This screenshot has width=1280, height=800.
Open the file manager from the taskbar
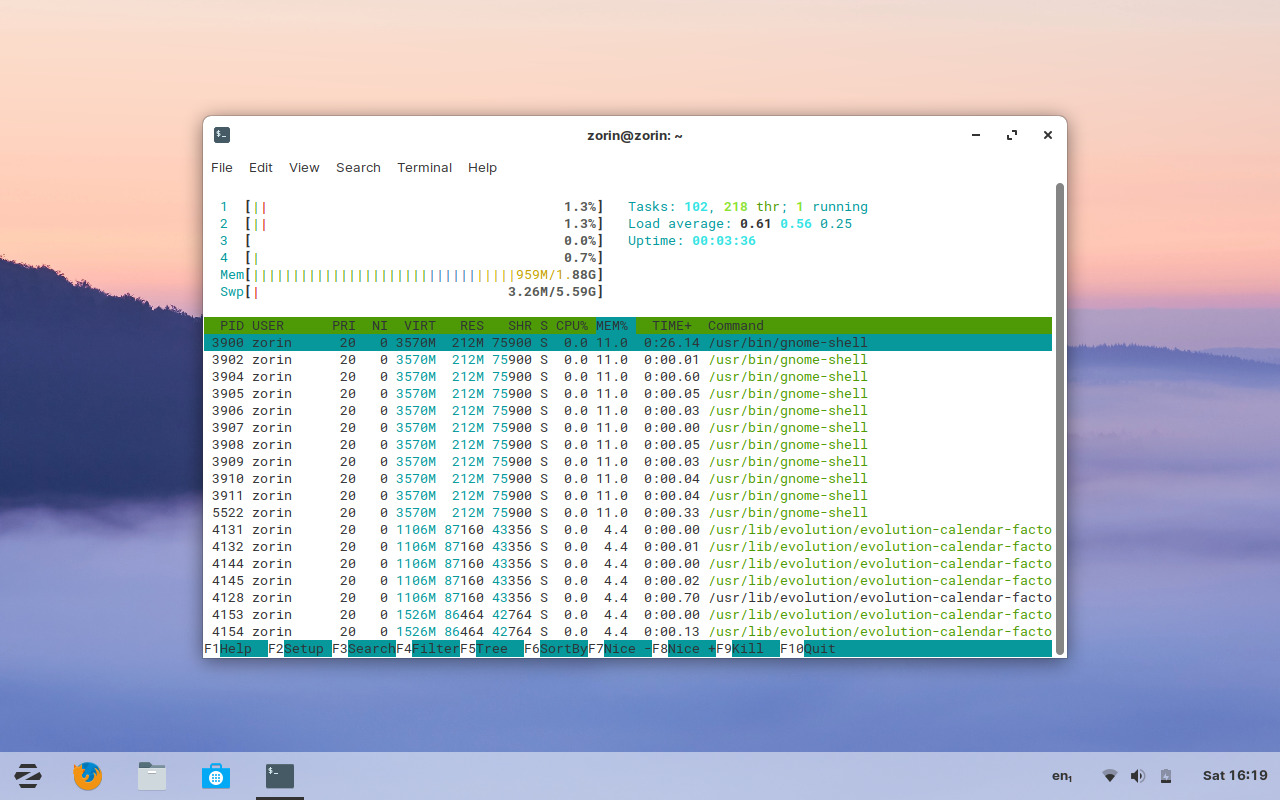click(151, 775)
